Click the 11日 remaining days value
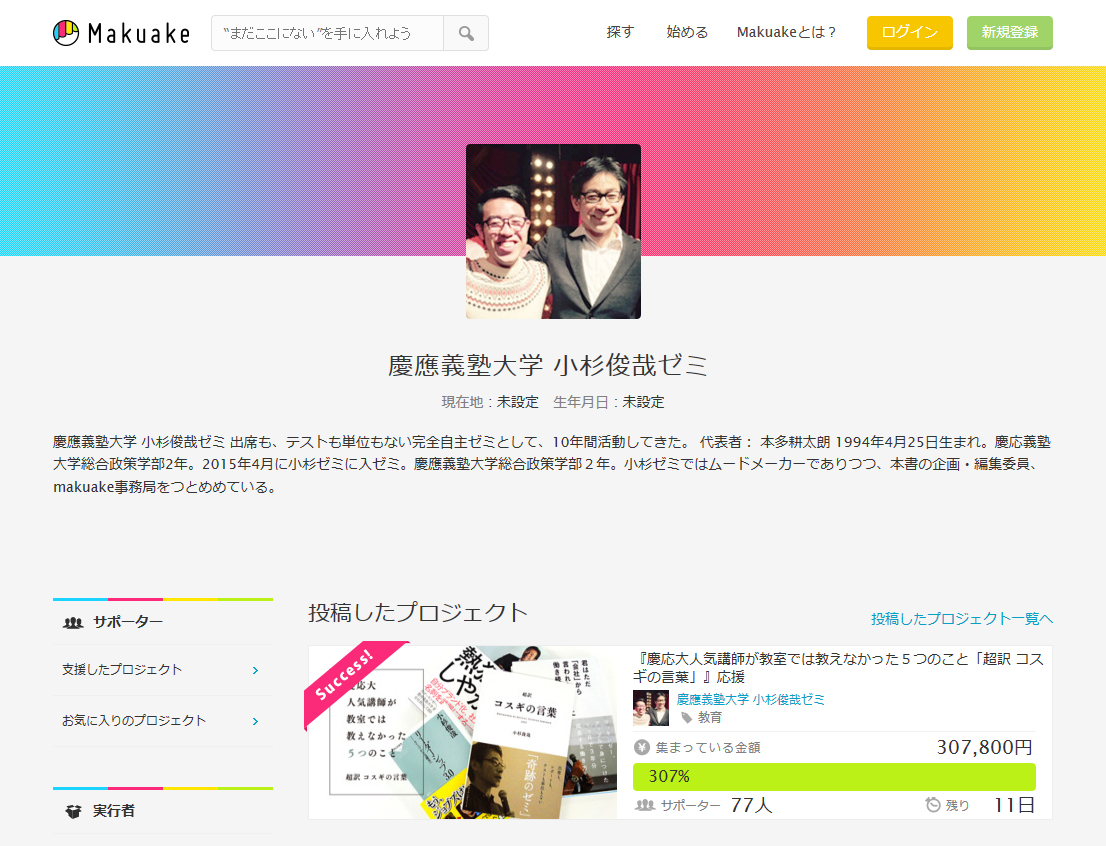1106x846 pixels. pyautogui.click(x=1014, y=805)
